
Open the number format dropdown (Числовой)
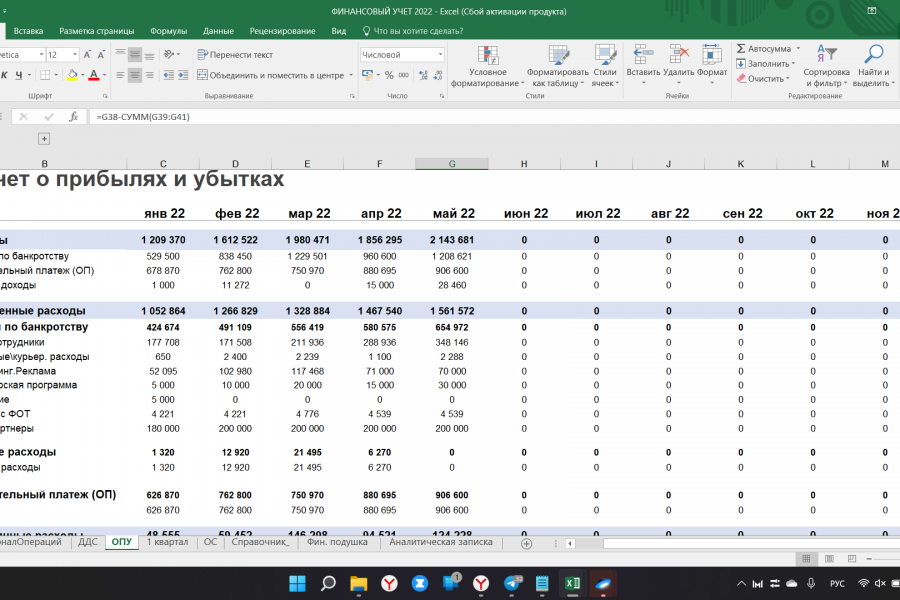pyautogui.click(x=440, y=55)
